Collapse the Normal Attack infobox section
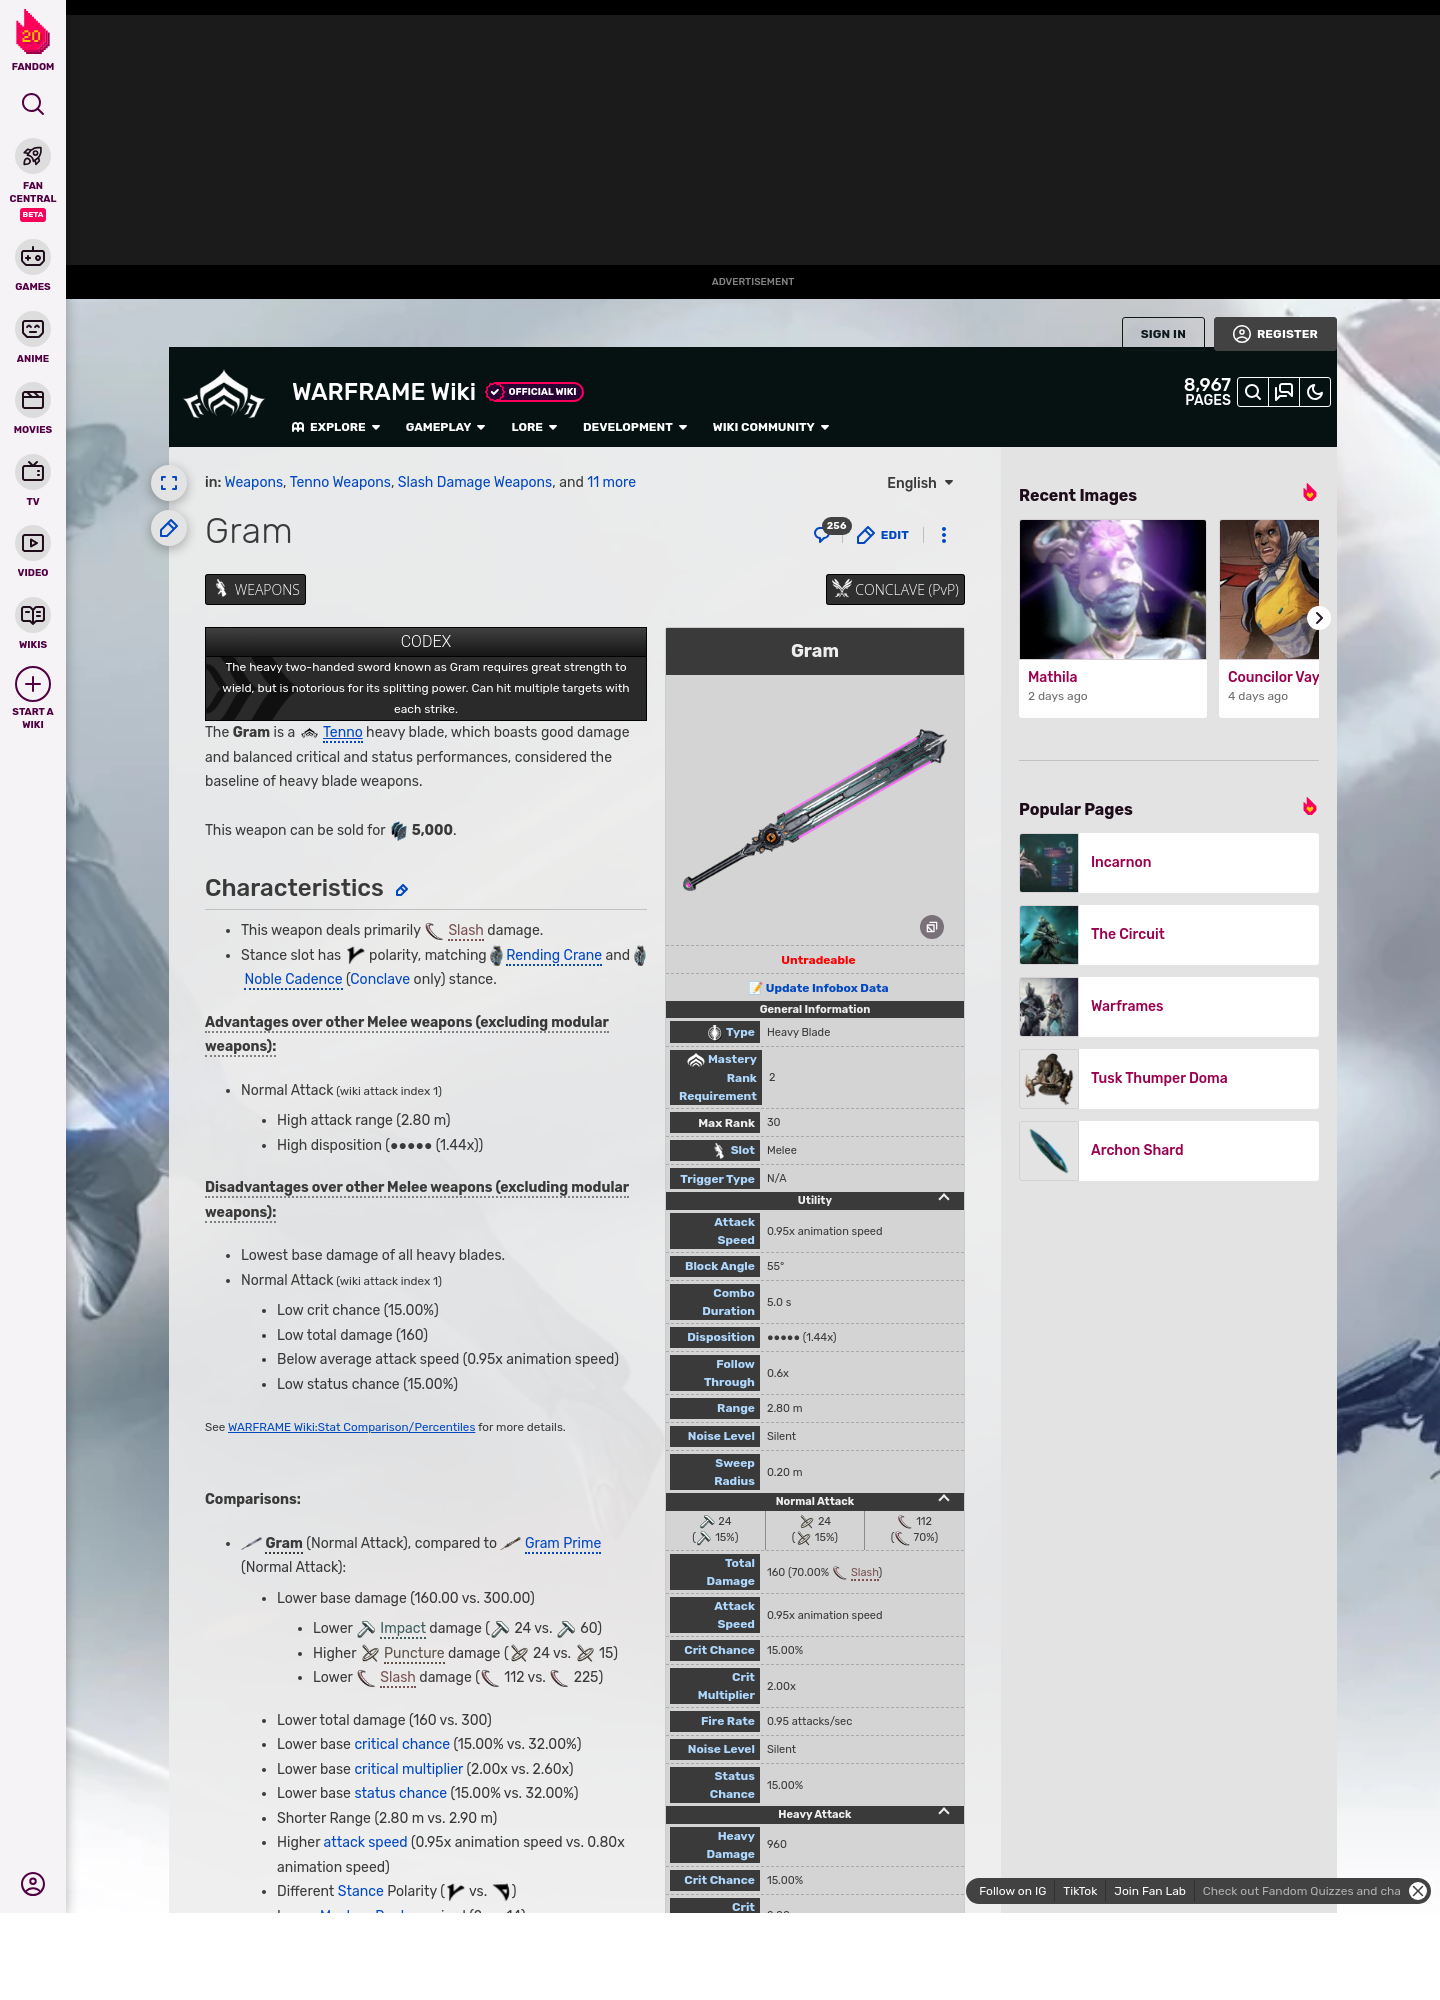 point(944,1499)
